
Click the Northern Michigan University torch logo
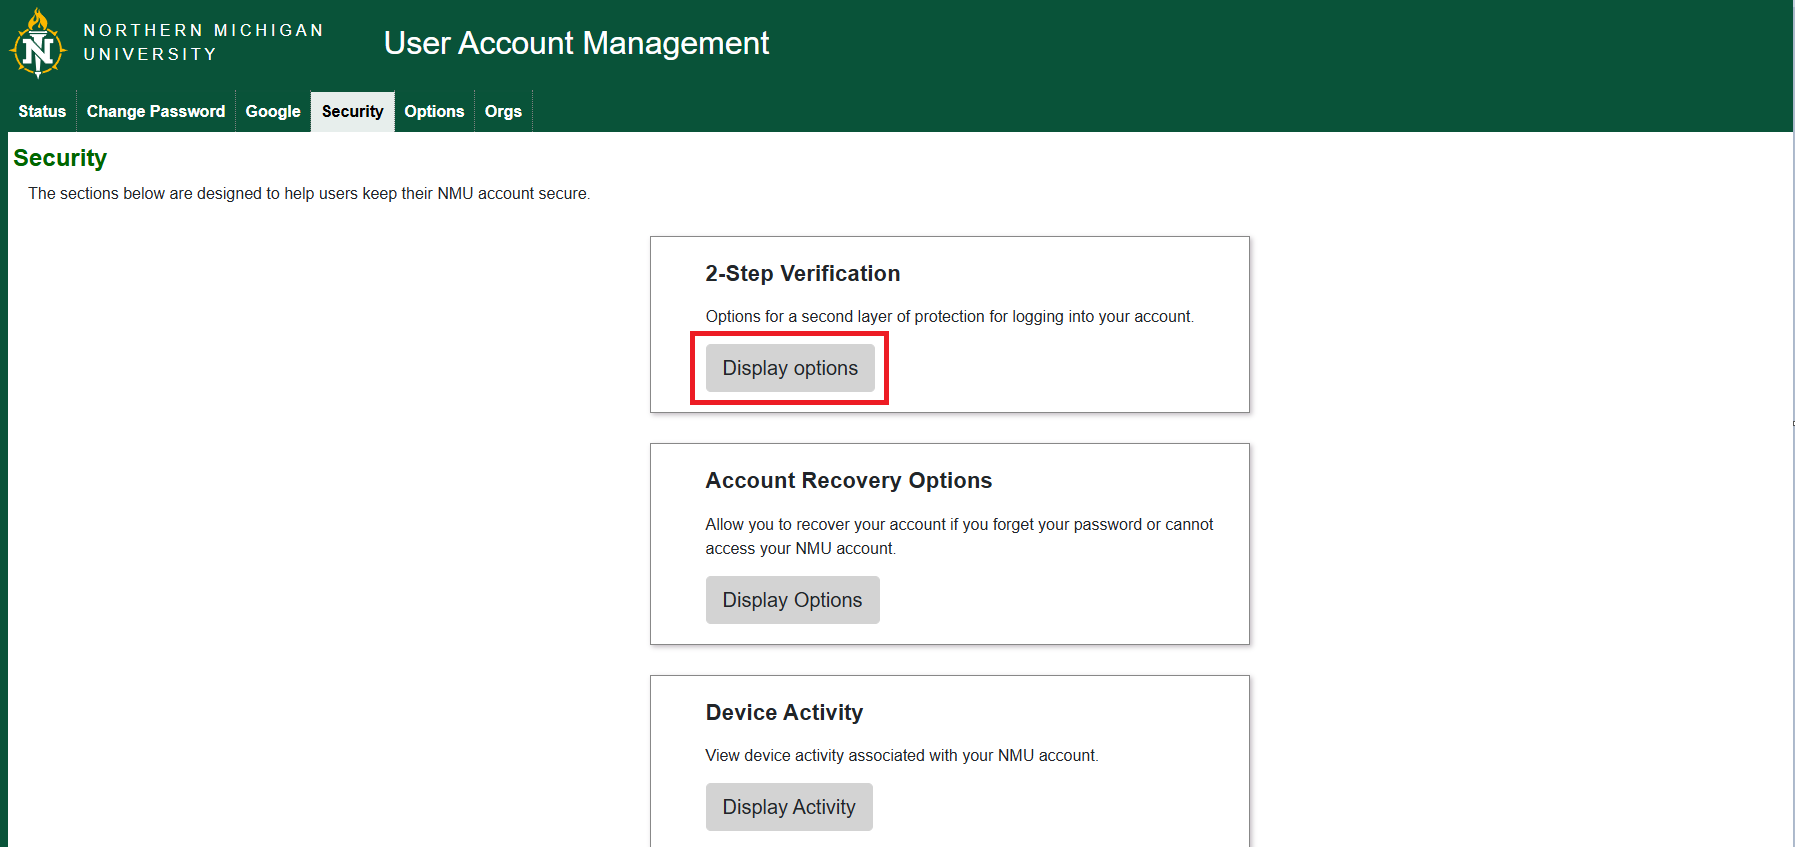click(38, 43)
